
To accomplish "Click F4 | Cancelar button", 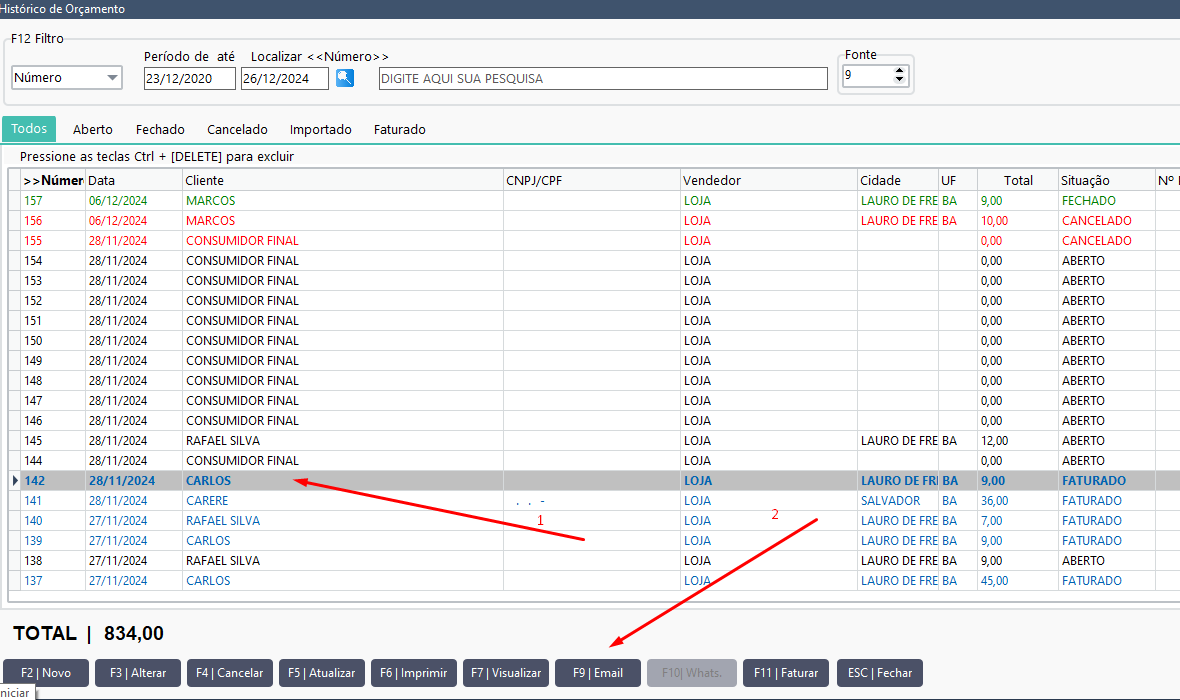I will 230,673.
